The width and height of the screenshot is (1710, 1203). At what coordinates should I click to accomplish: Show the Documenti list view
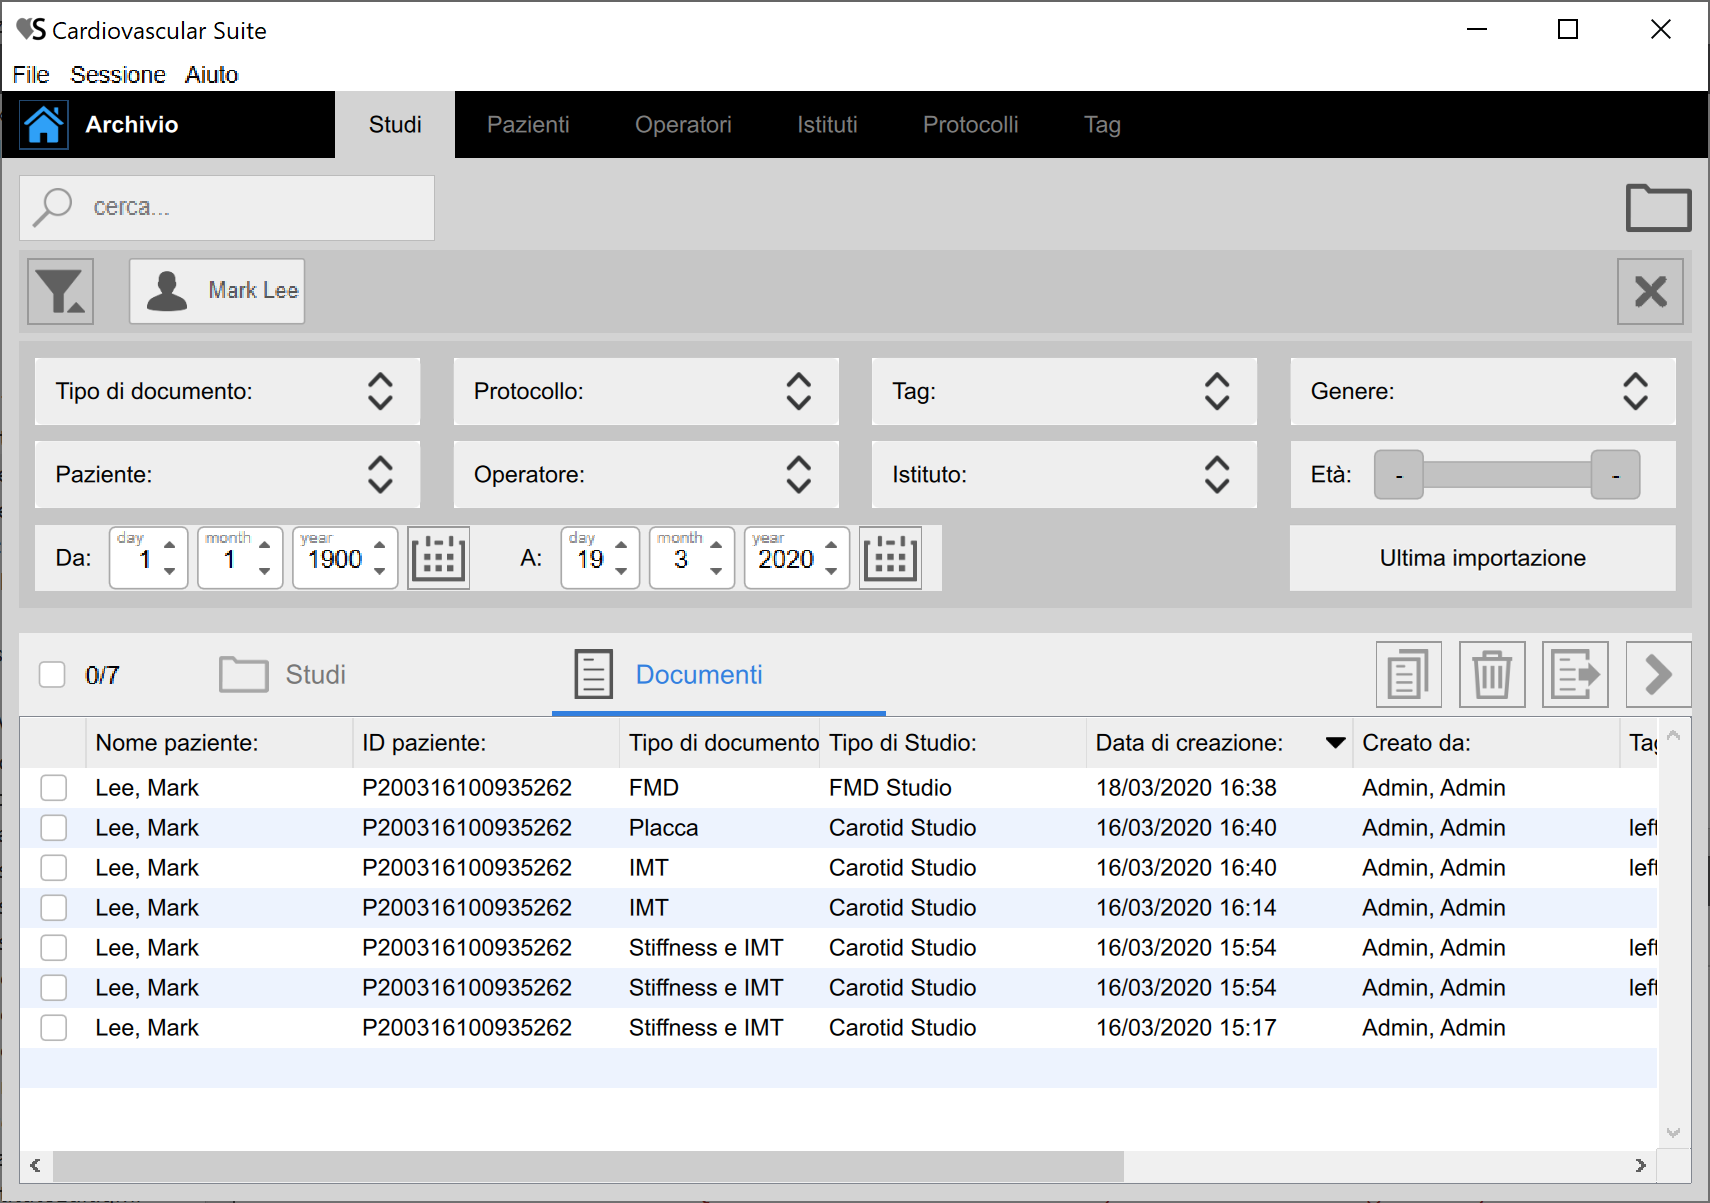(x=719, y=675)
